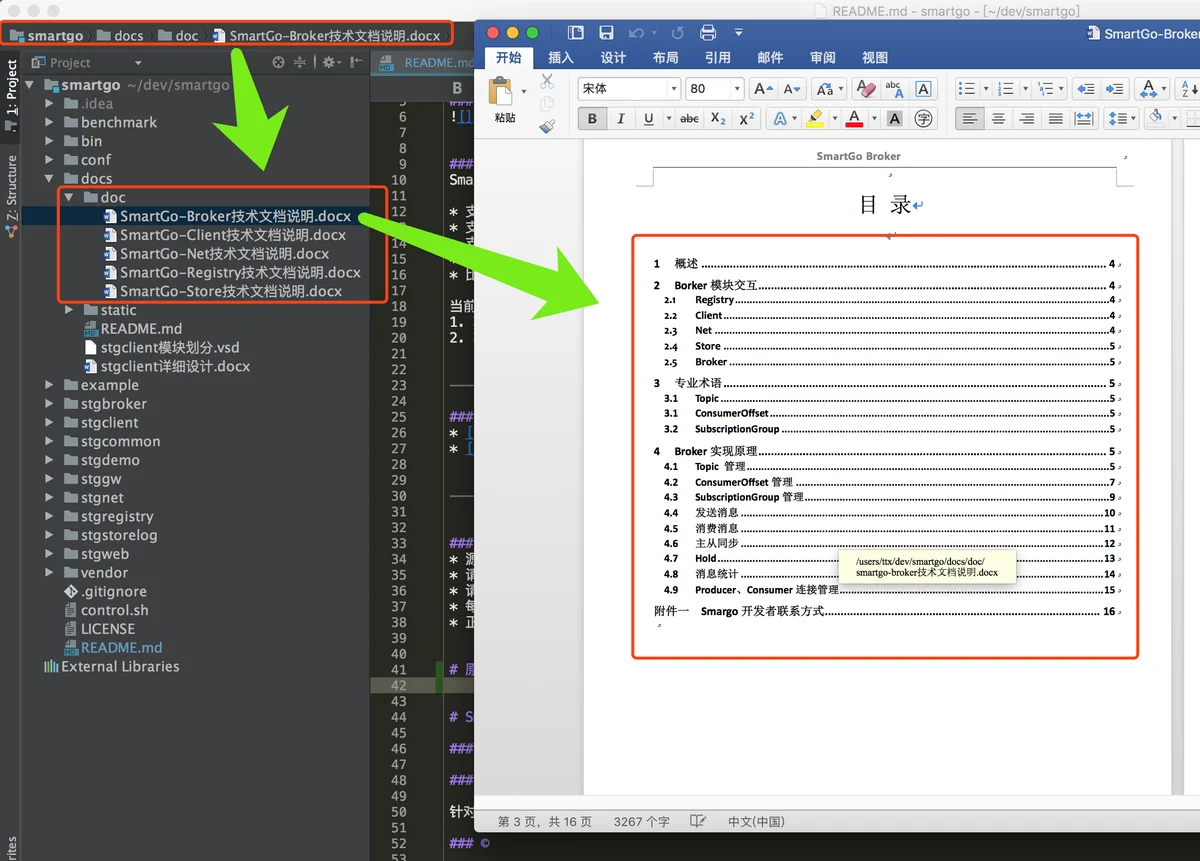This screenshot has height=861, width=1200.
Task: Apply superscript formatting in Word
Action: click(747, 119)
